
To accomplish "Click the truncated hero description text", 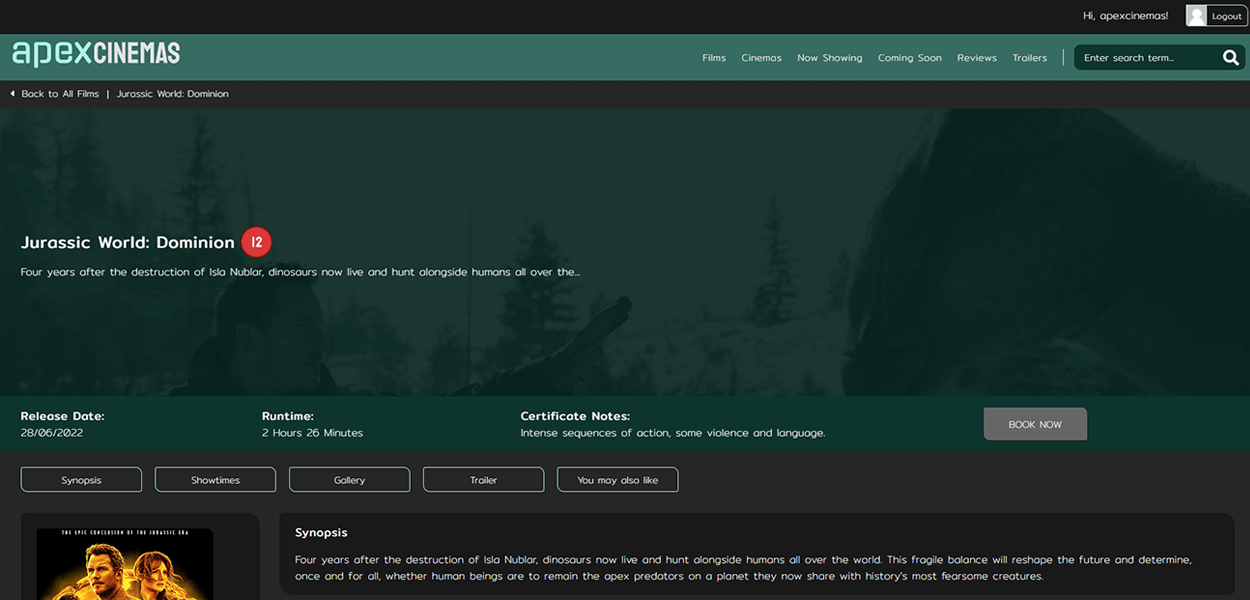I will [x=300, y=272].
